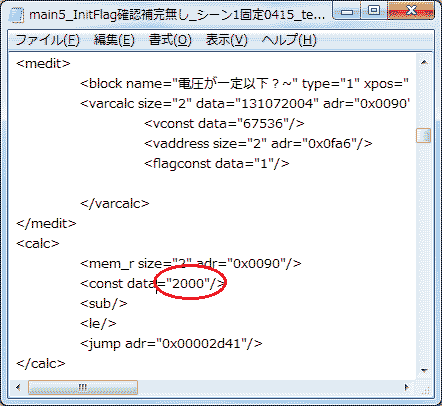Click the vertical scrollbar up arrow
Image resolution: width=442 pixels, height=406 pixels.
[424, 62]
